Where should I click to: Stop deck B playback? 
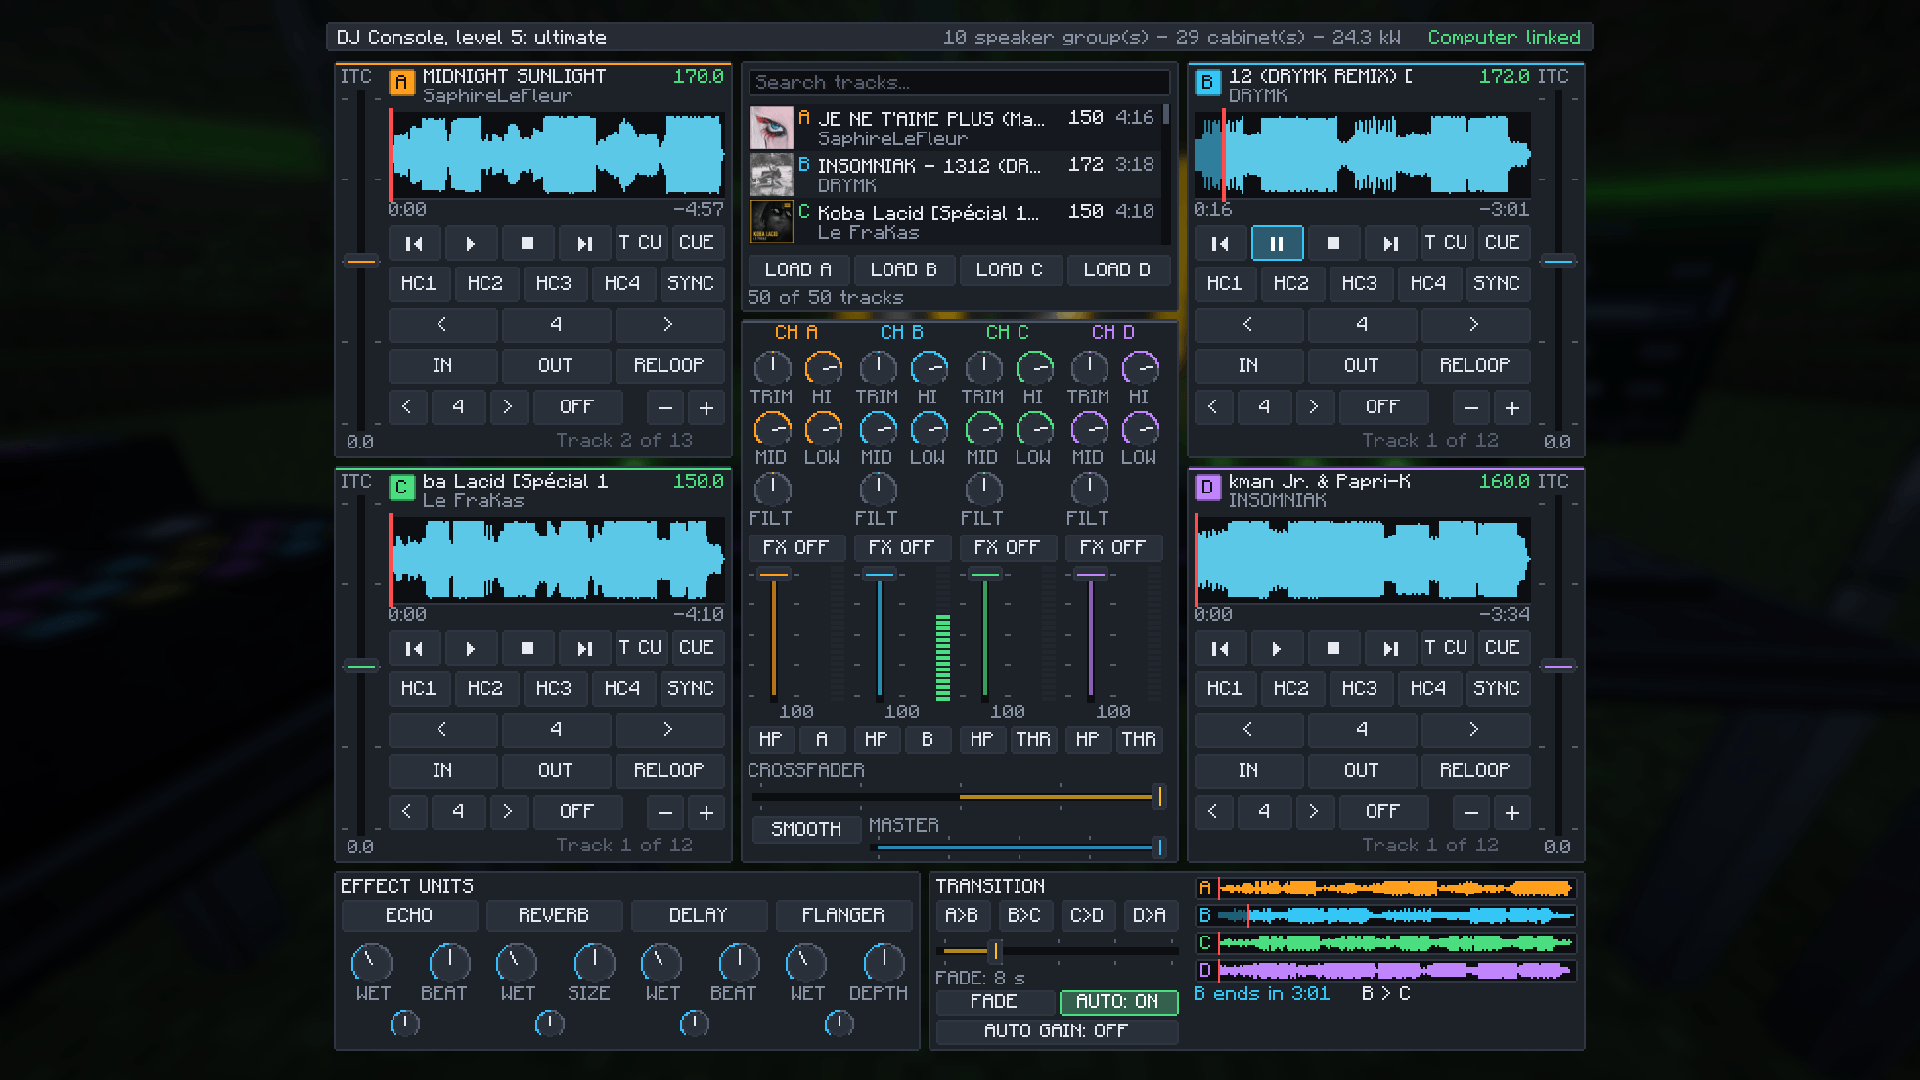coord(1333,243)
